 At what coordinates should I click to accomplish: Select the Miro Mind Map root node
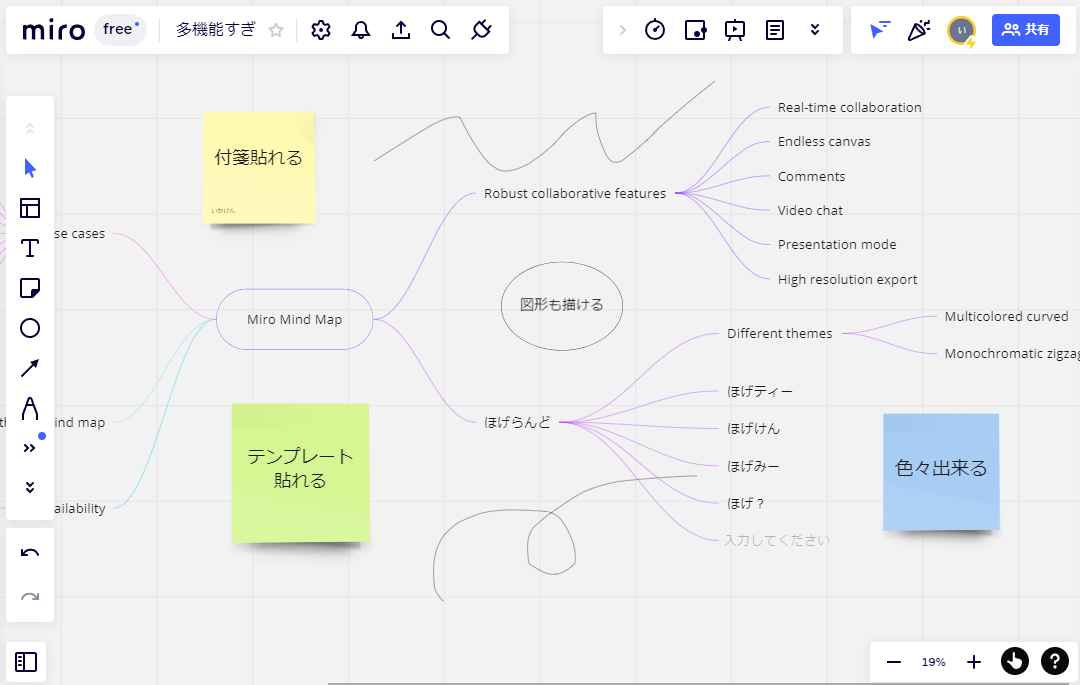click(x=295, y=319)
